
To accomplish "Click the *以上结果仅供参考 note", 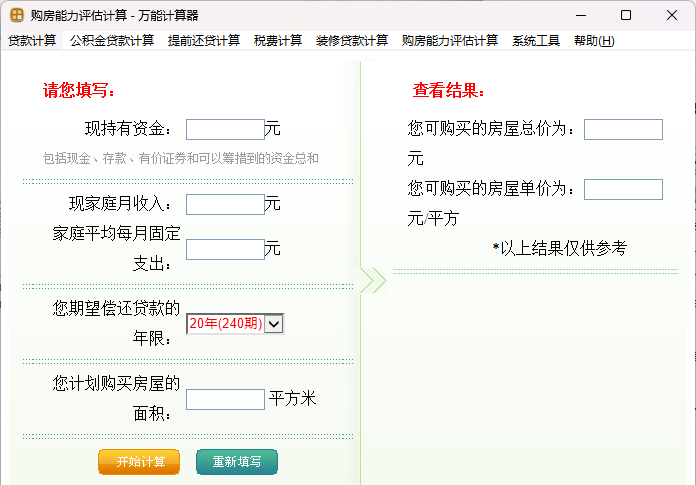I will [560, 248].
